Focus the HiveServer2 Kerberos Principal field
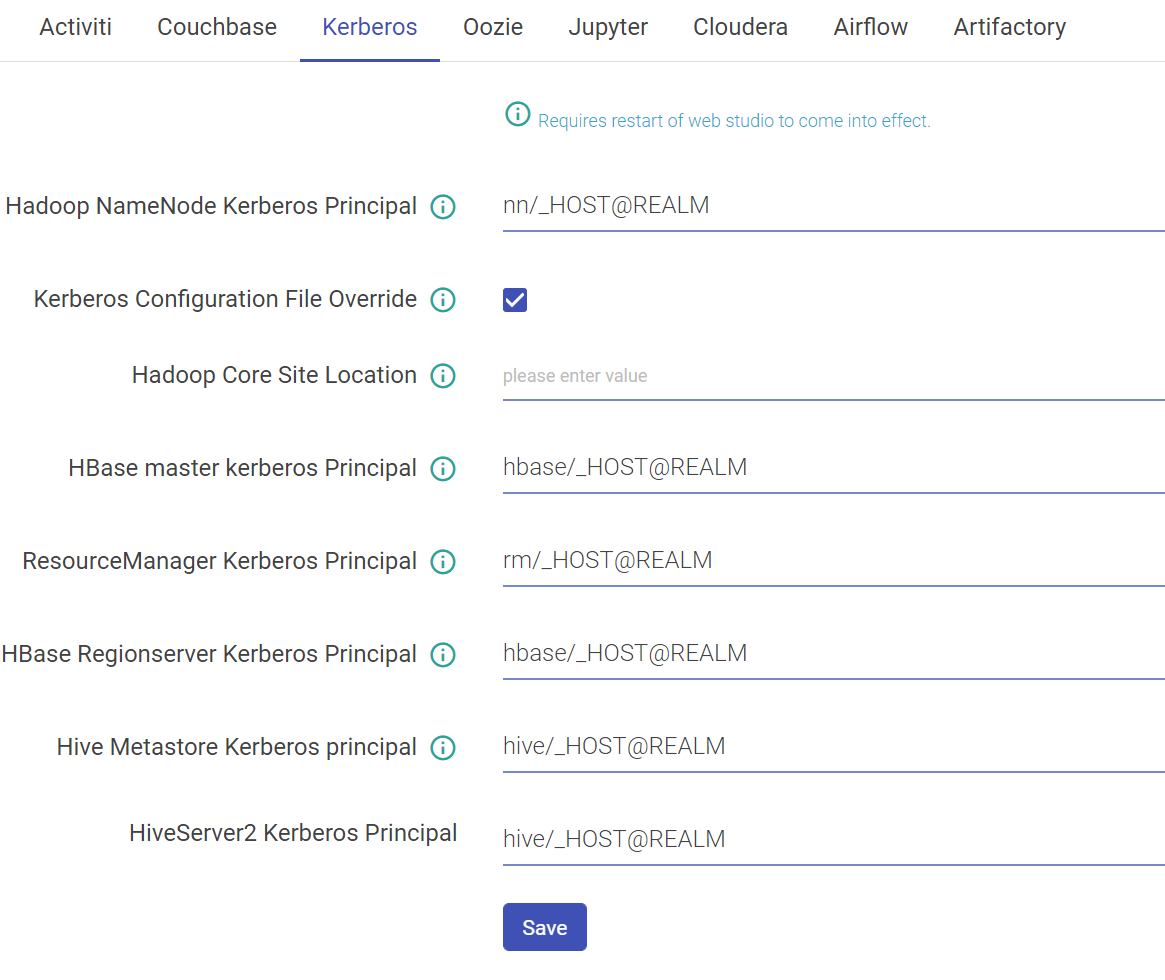 pyautogui.click(x=832, y=839)
